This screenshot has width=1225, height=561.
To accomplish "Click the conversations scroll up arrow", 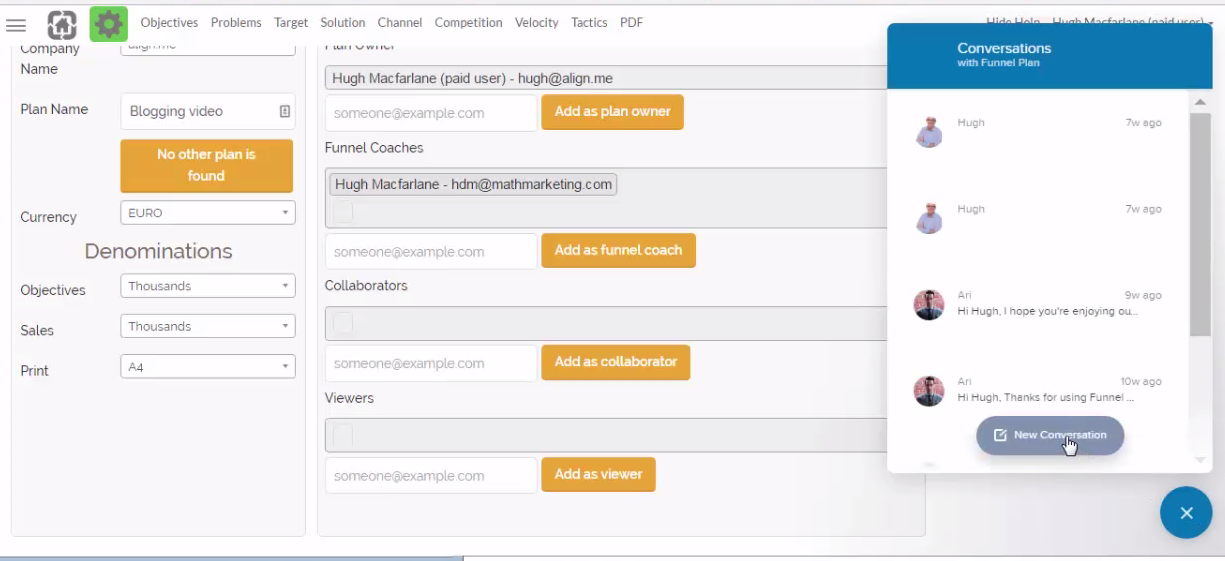I will 1200,101.
